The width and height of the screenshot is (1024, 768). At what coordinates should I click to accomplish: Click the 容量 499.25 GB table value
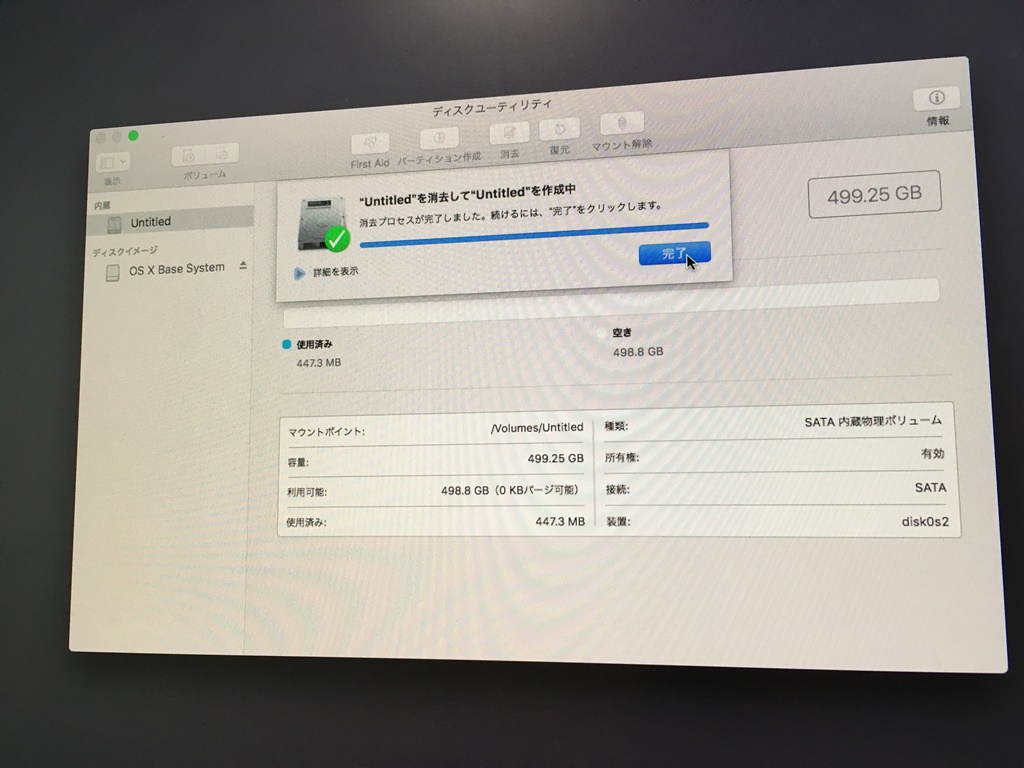tap(556, 458)
